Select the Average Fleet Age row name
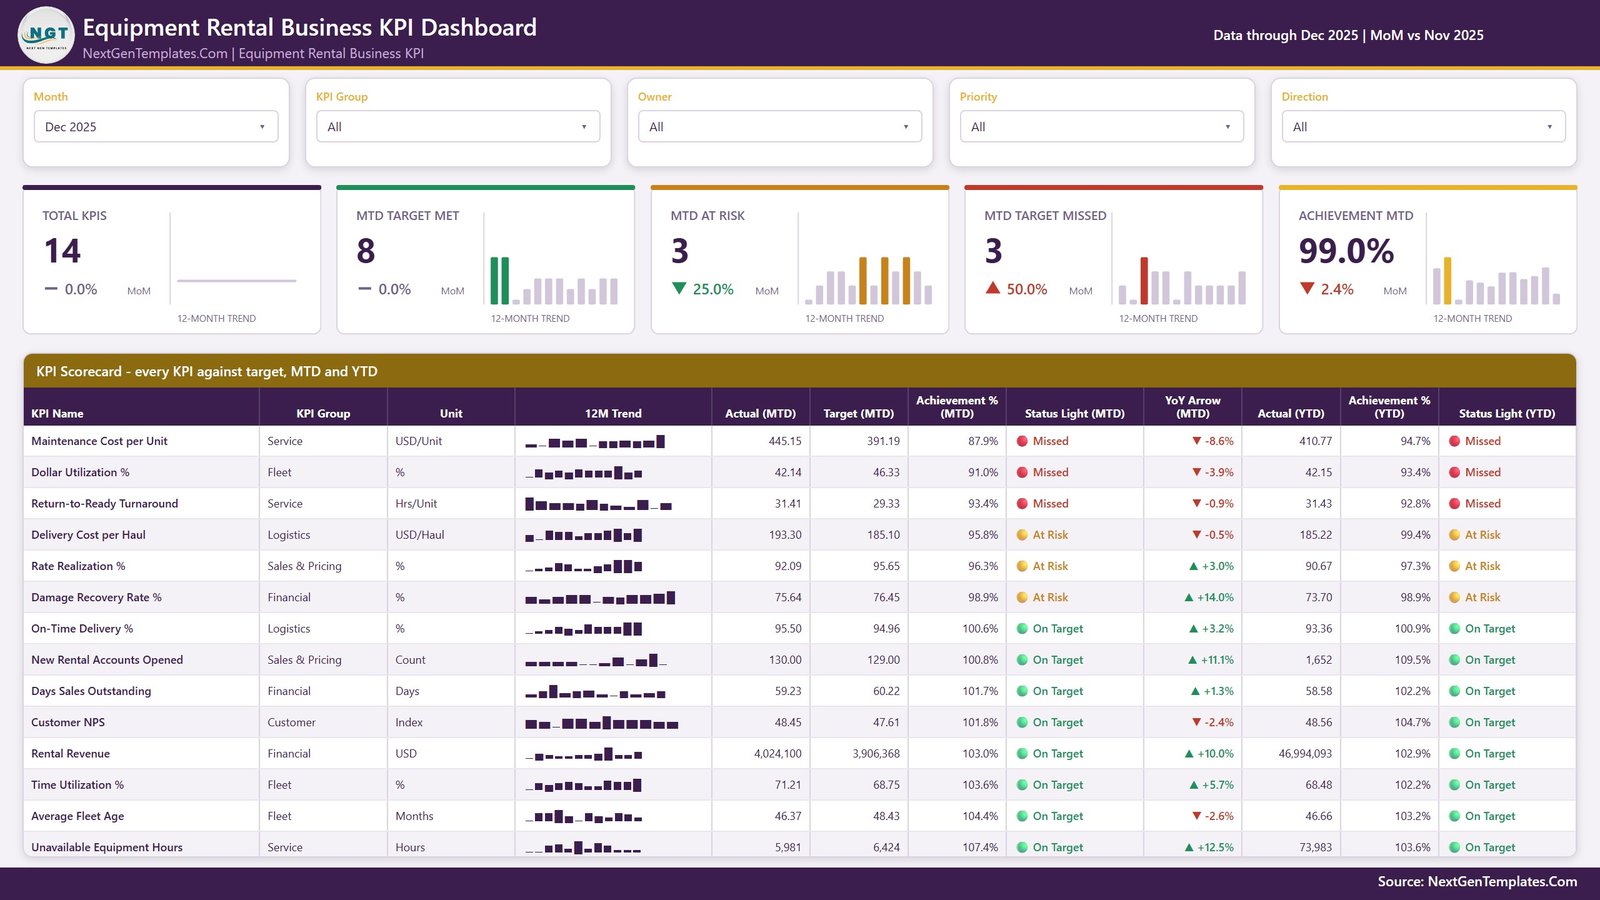Viewport: 1600px width, 900px height. pyautogui.click(x=77, y=816)
